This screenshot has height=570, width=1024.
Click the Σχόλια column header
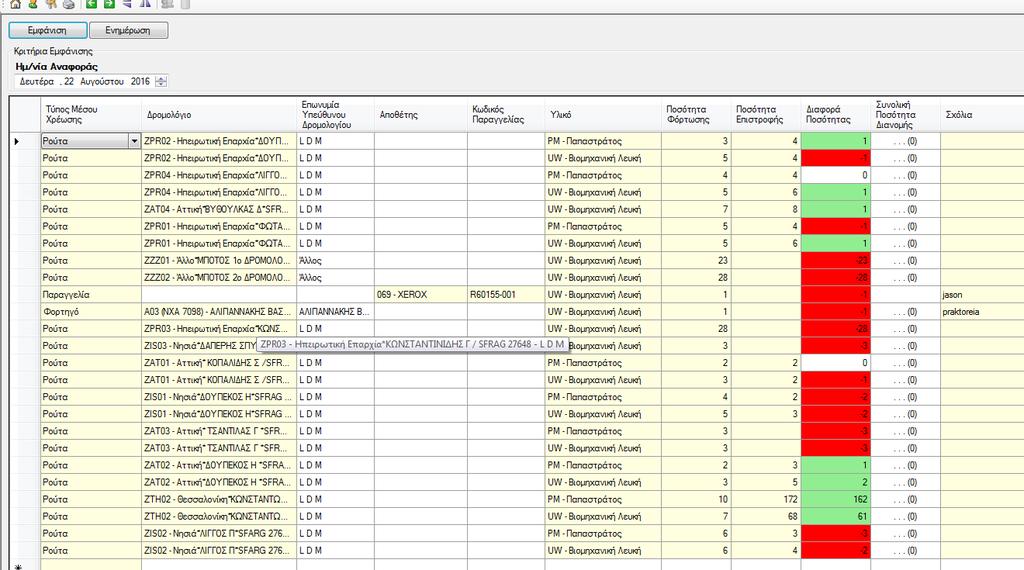point(982,115)
